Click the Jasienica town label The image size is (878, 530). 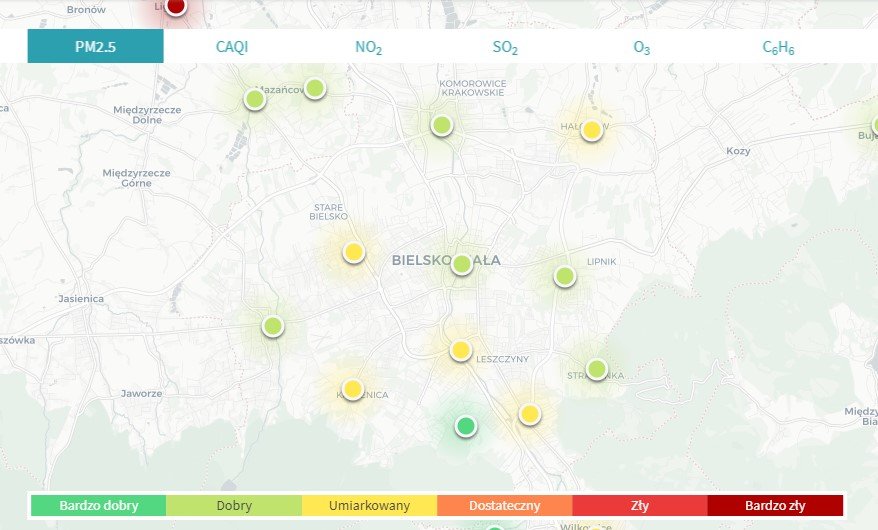(x=81, y=299)
